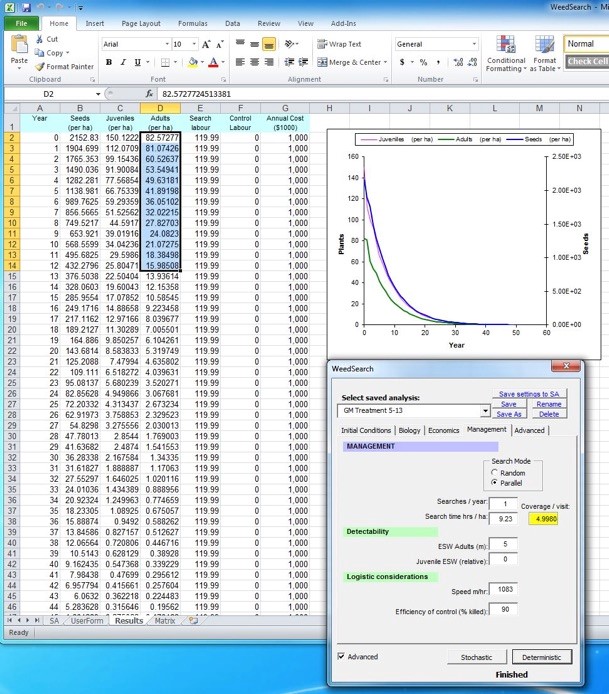The width and height of the screenshot is (609, 694).
Task: Click the Increase Indent icon
Action: (x=303, y=62)
